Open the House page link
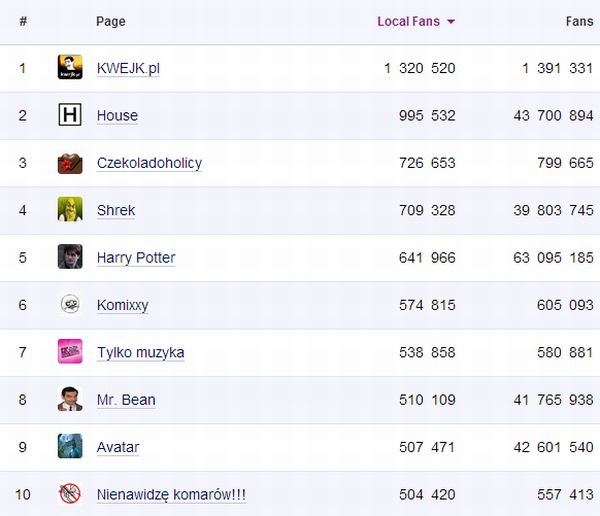 pos(117,115)
